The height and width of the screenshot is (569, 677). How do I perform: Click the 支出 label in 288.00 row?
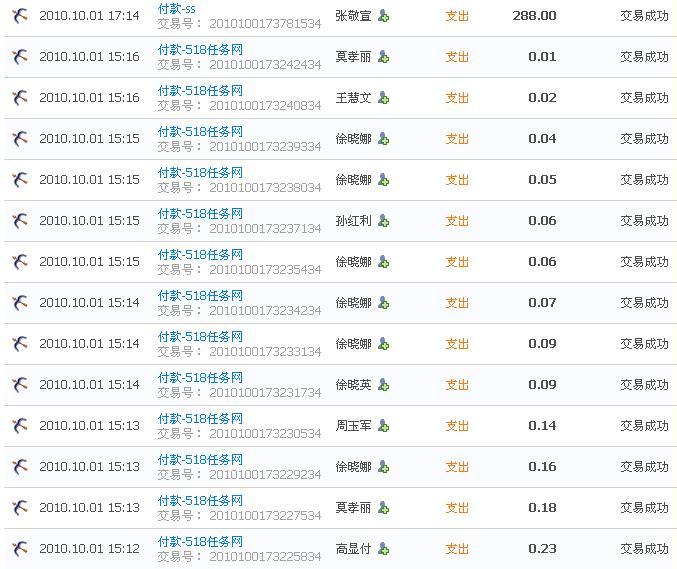pos(457,16)
